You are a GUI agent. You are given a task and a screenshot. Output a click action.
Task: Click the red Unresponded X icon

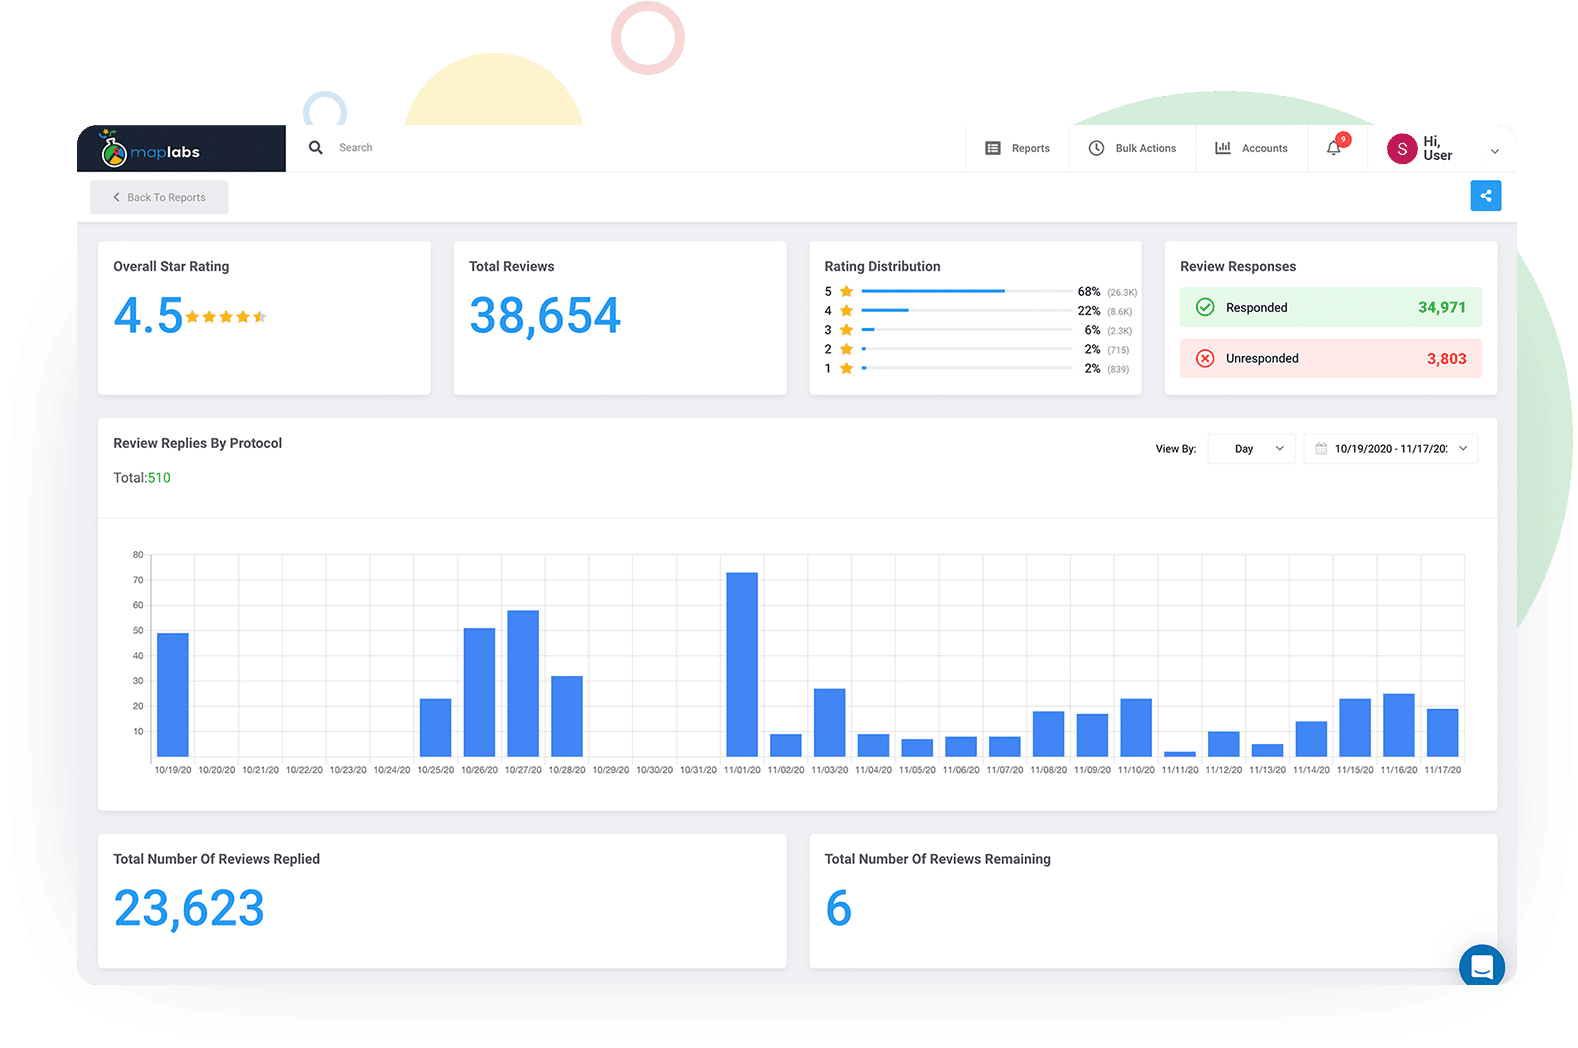pyautogui.click(x=1205, y=359)
